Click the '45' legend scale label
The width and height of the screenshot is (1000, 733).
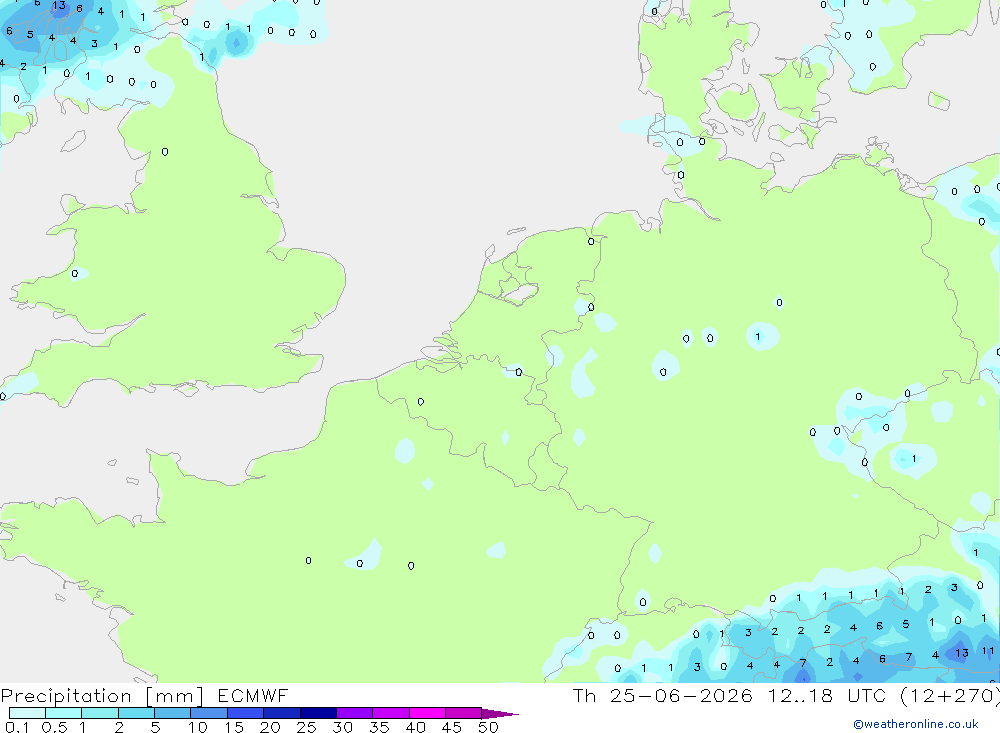pos(452,727)
